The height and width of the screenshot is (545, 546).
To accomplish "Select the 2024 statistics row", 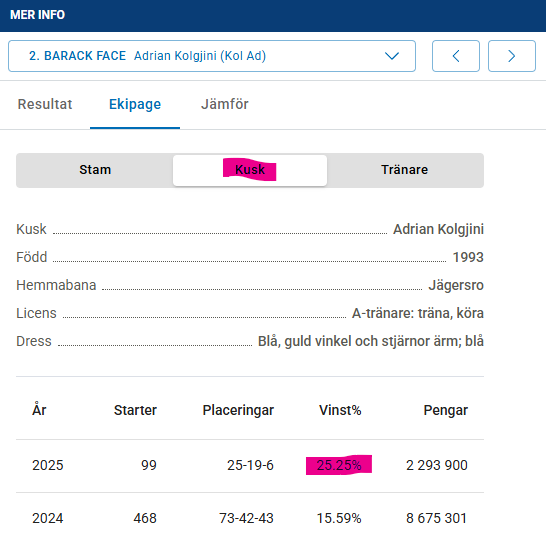I will coord(250,519).
